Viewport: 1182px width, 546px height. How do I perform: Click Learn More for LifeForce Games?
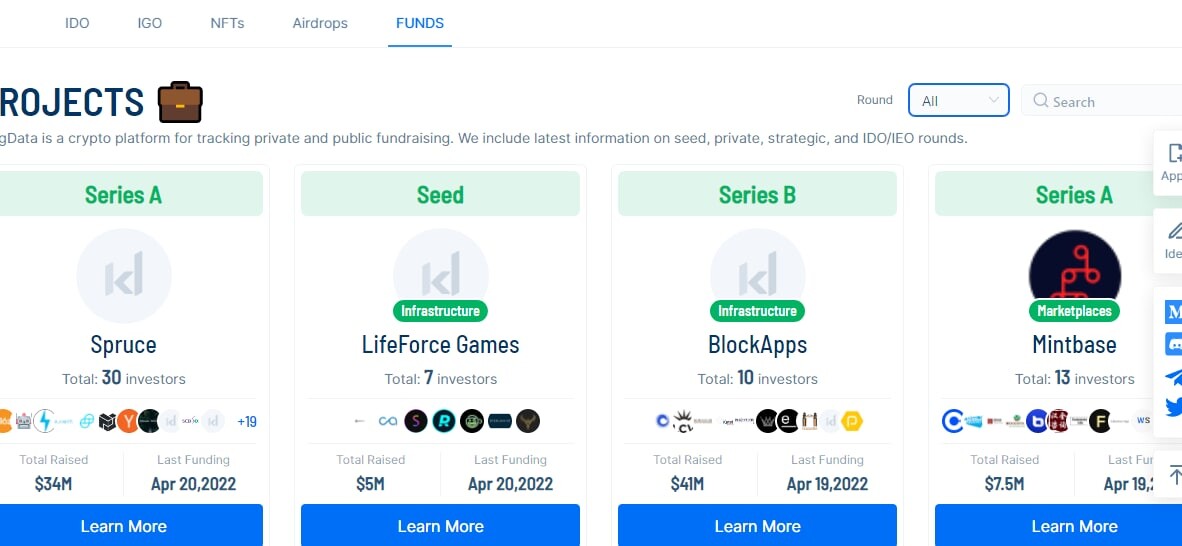(440, 526)
